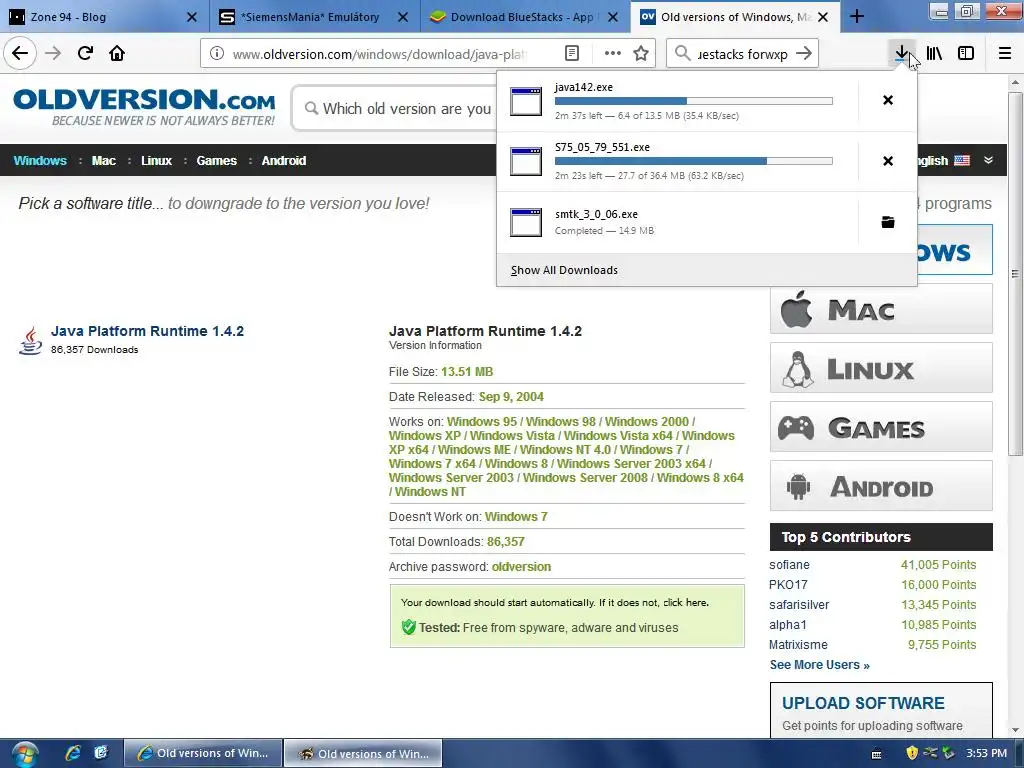Switch to the Zone 94 - Blog tab
The width and height of the screenshot is (1024, 768).
(x=103, y=17)
